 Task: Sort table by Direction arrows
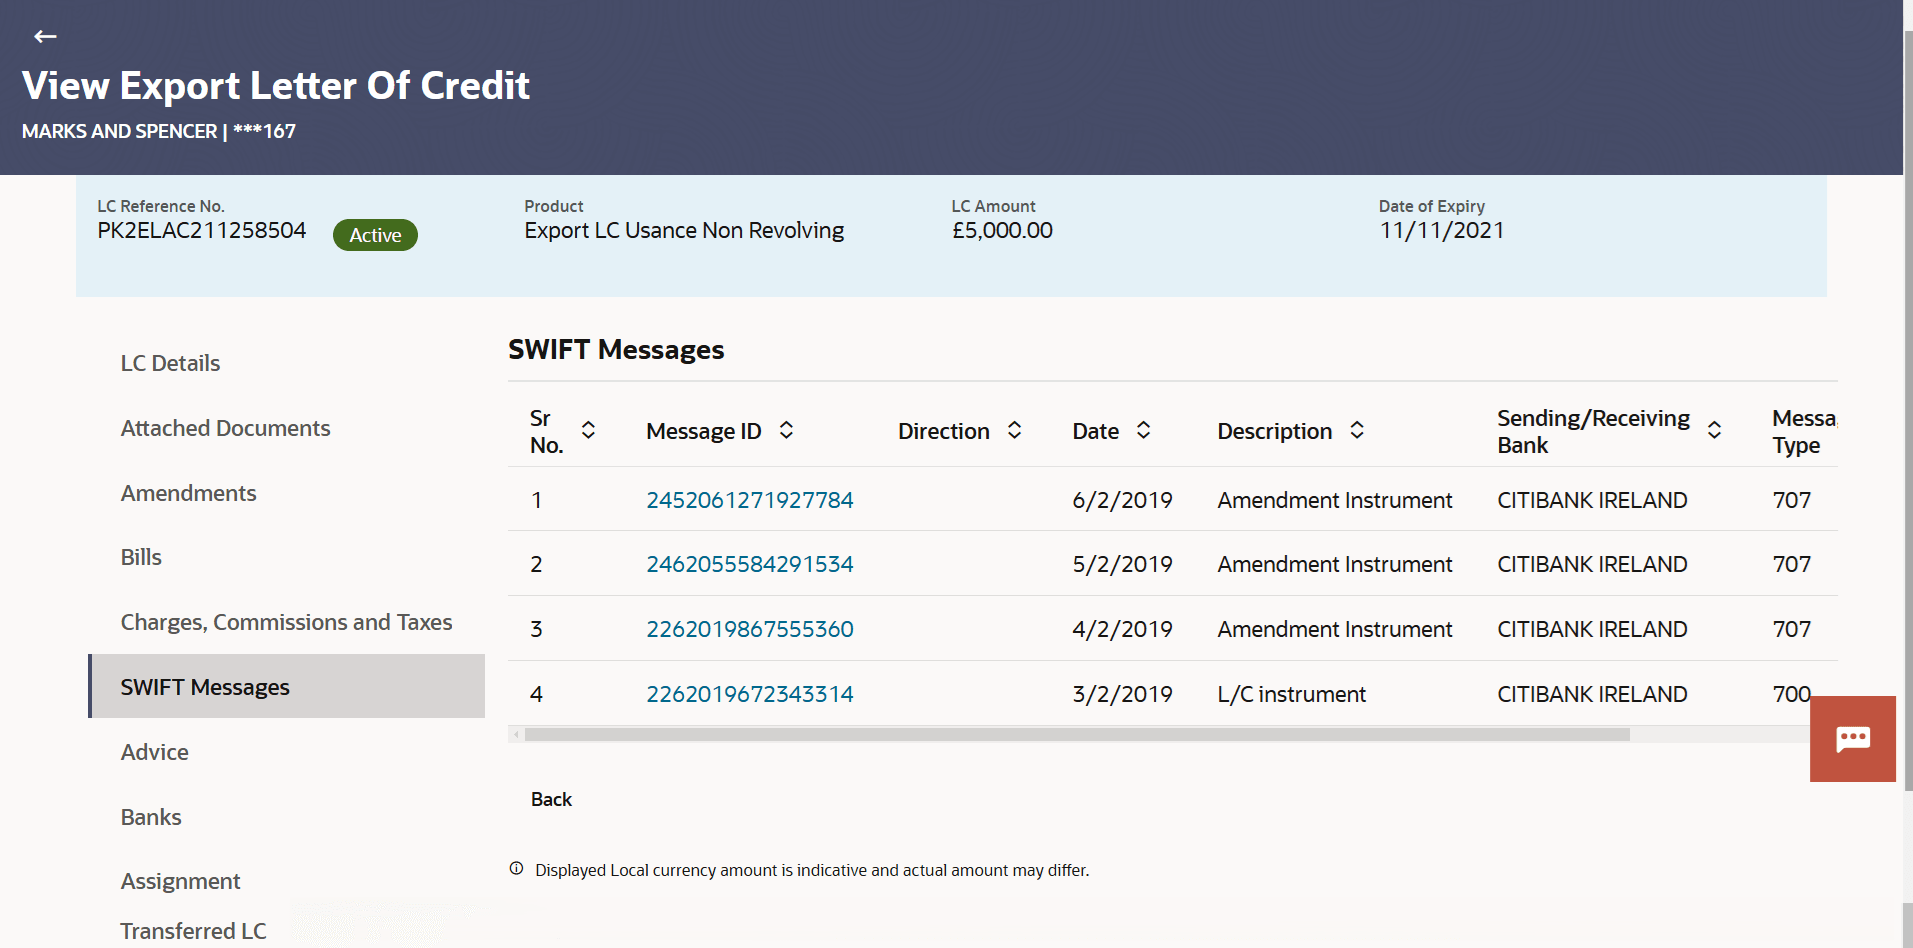click(1014, 430)
